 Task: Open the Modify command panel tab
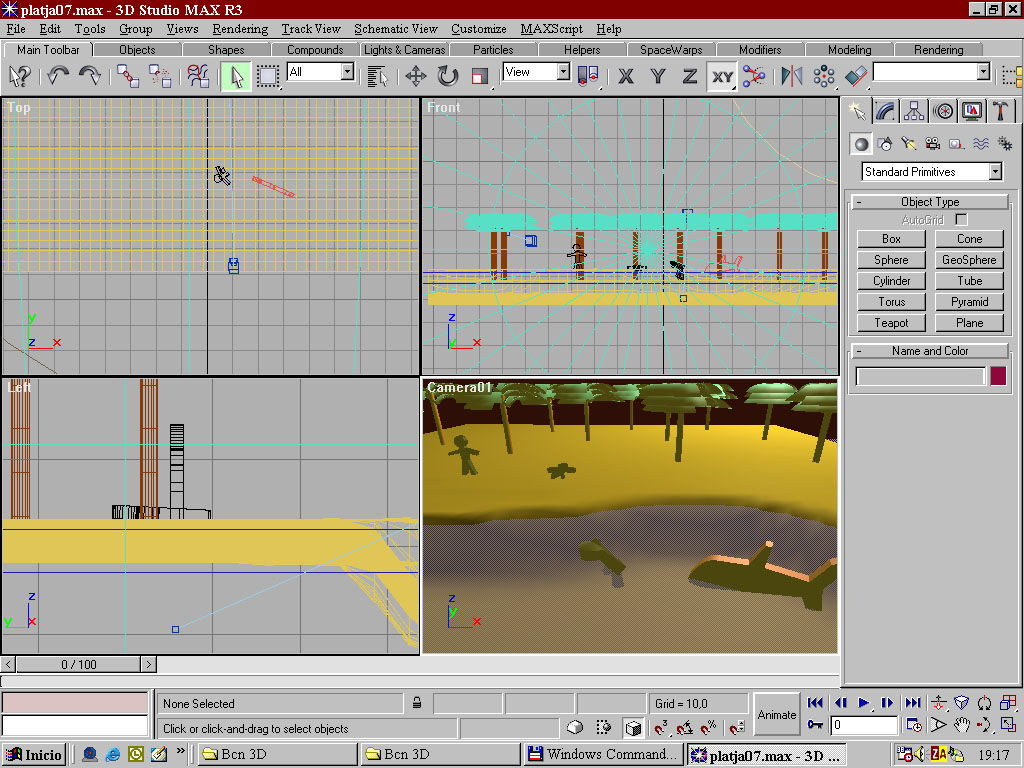tap(885, 111)
